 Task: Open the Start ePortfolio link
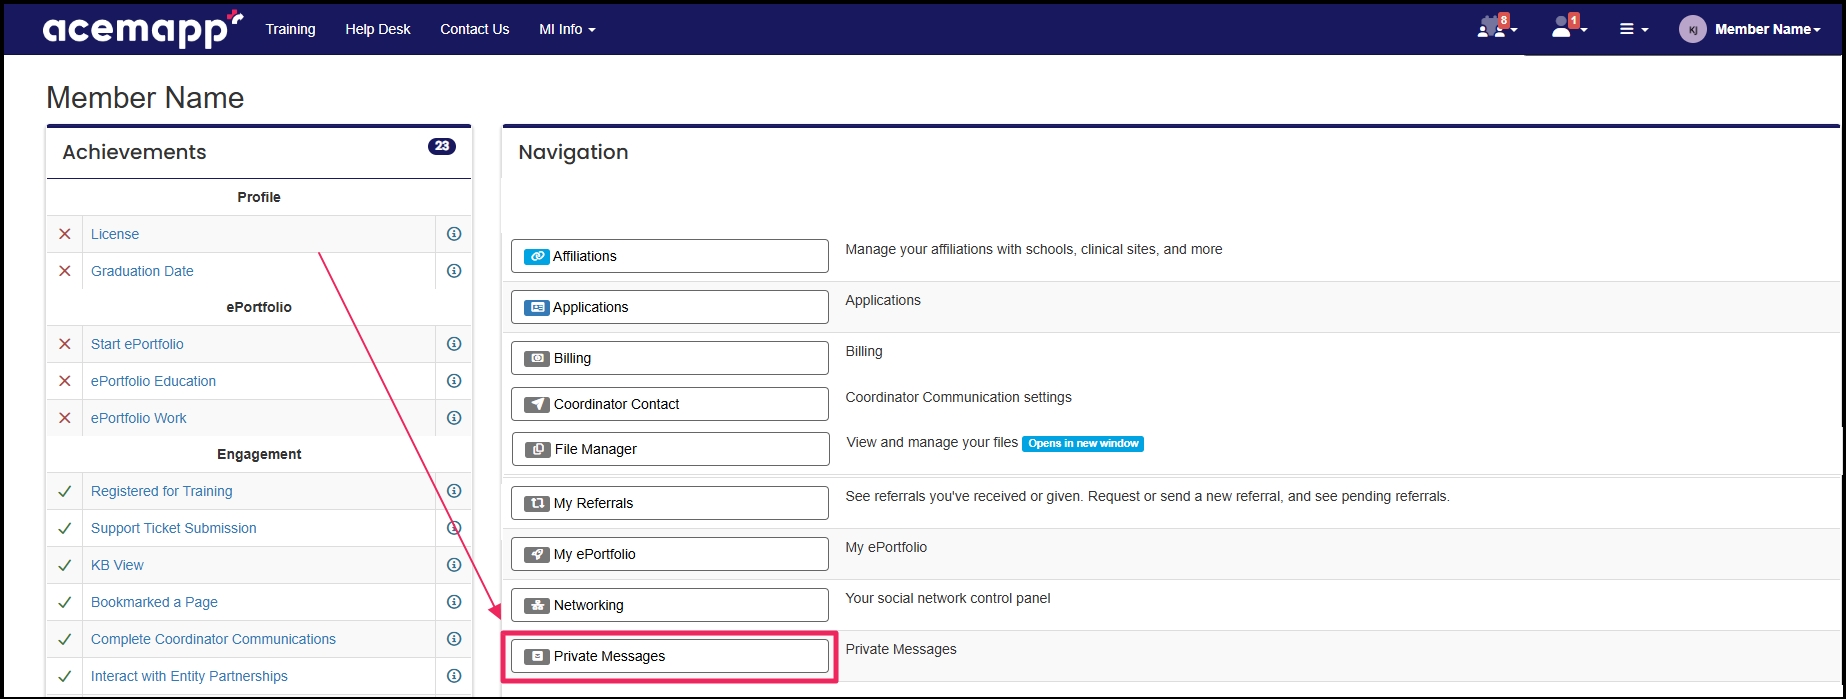point(137,344)
